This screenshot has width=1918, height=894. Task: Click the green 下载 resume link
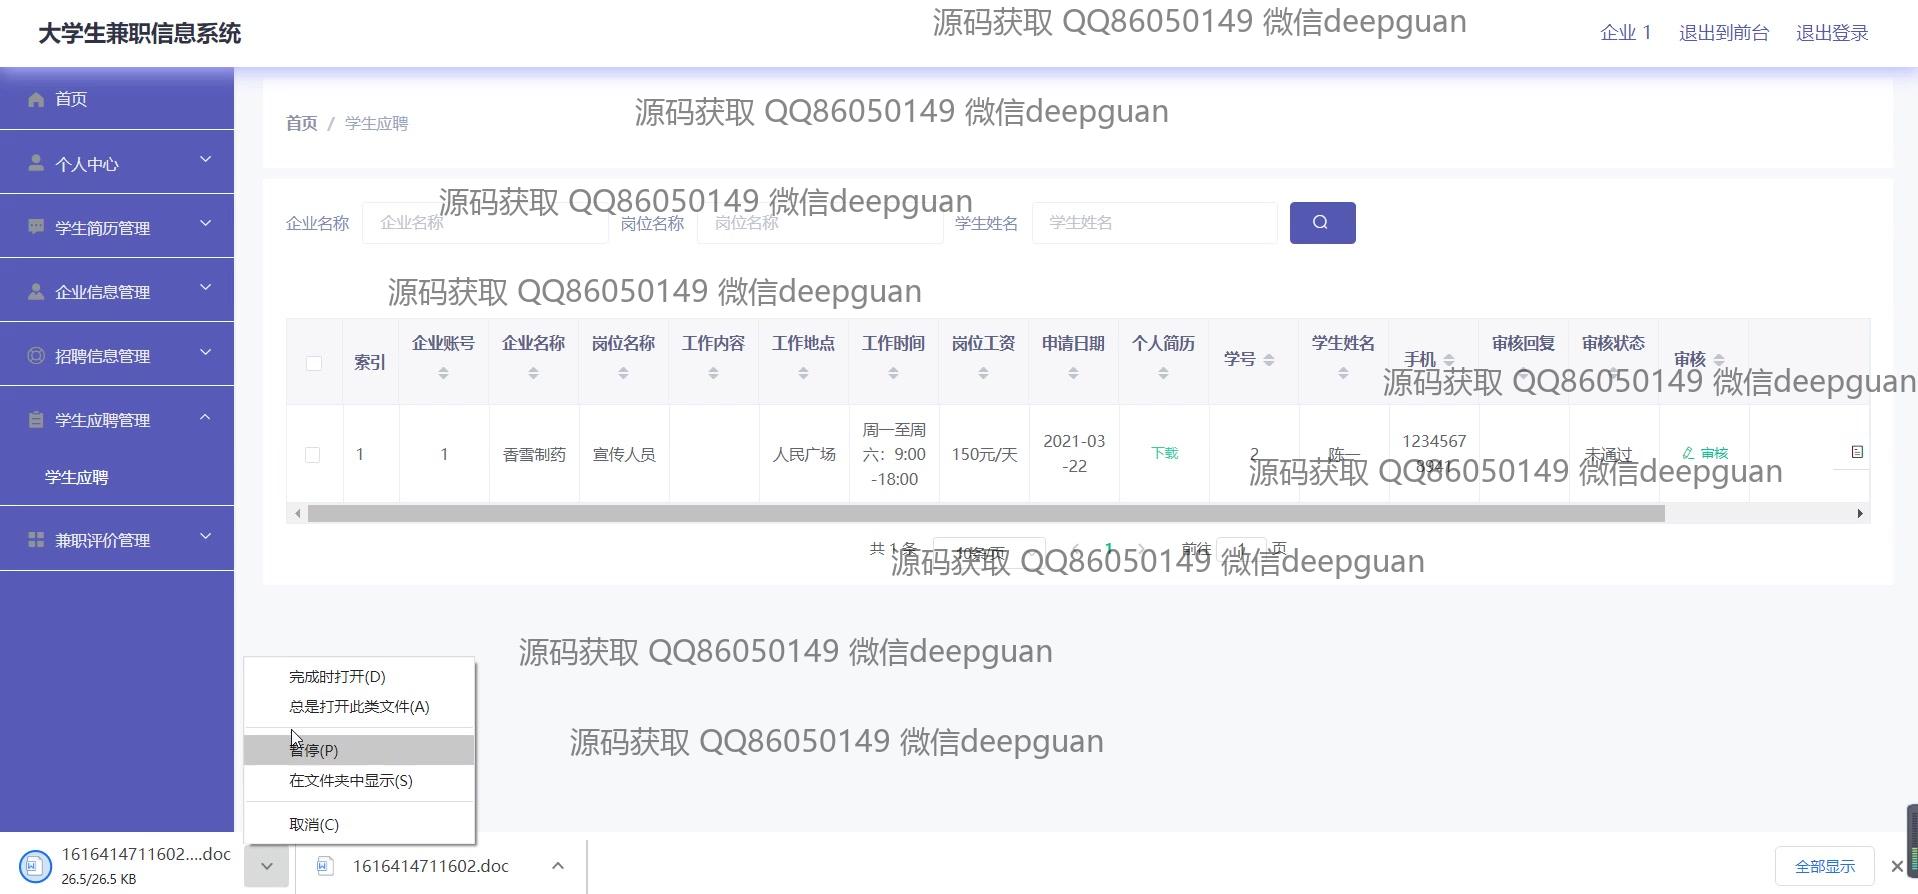(x=1164, y=453)
